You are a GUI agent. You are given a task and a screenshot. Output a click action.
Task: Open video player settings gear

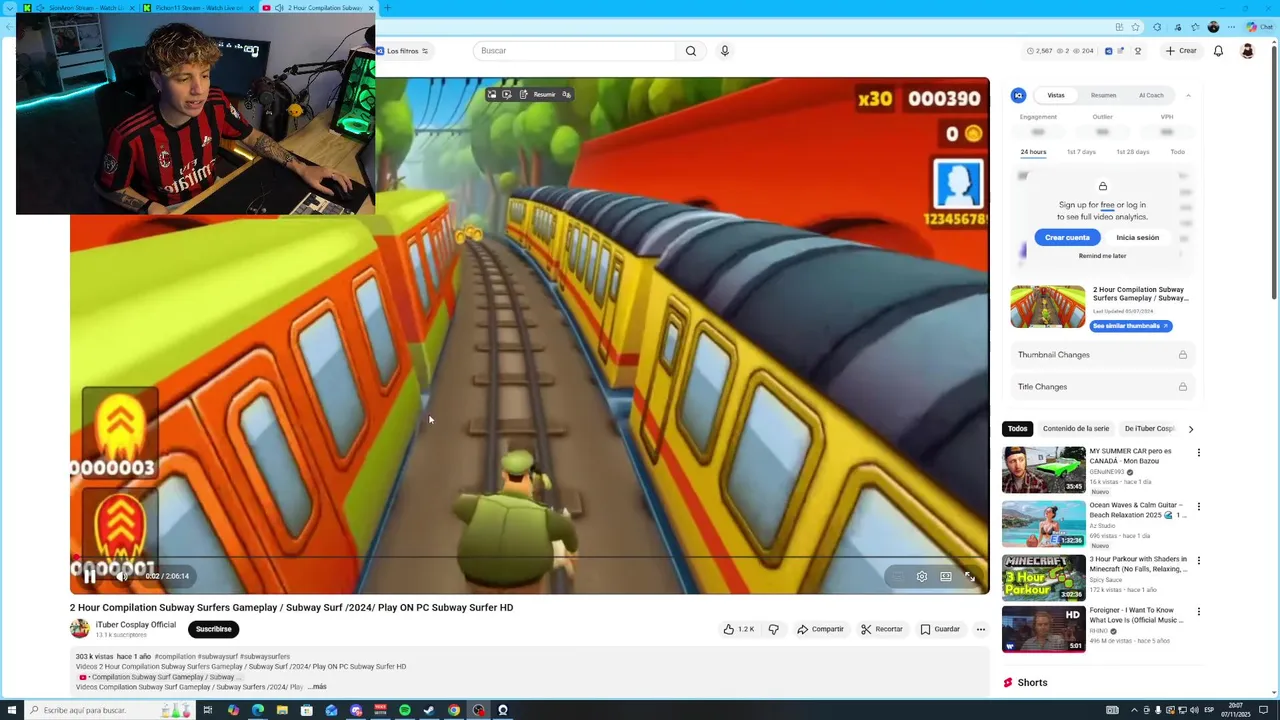pos(921,576)
